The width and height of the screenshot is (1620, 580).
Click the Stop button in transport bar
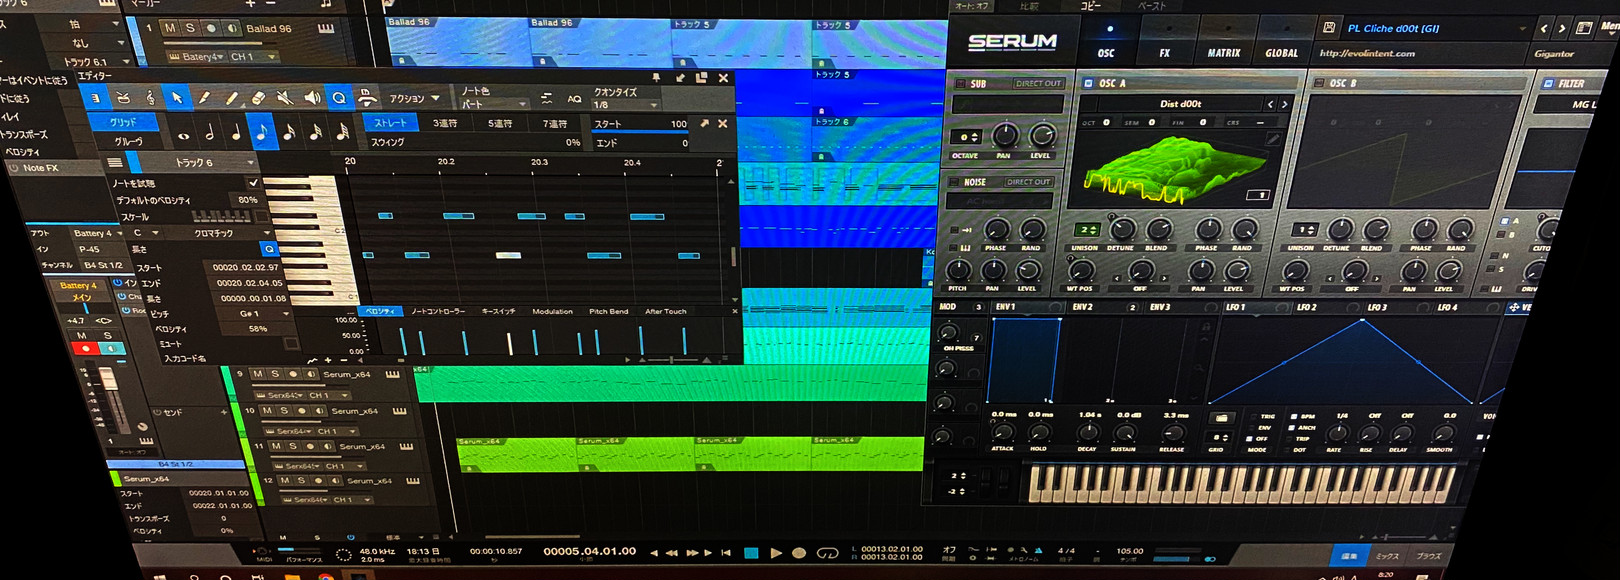(x=751, y=553)
